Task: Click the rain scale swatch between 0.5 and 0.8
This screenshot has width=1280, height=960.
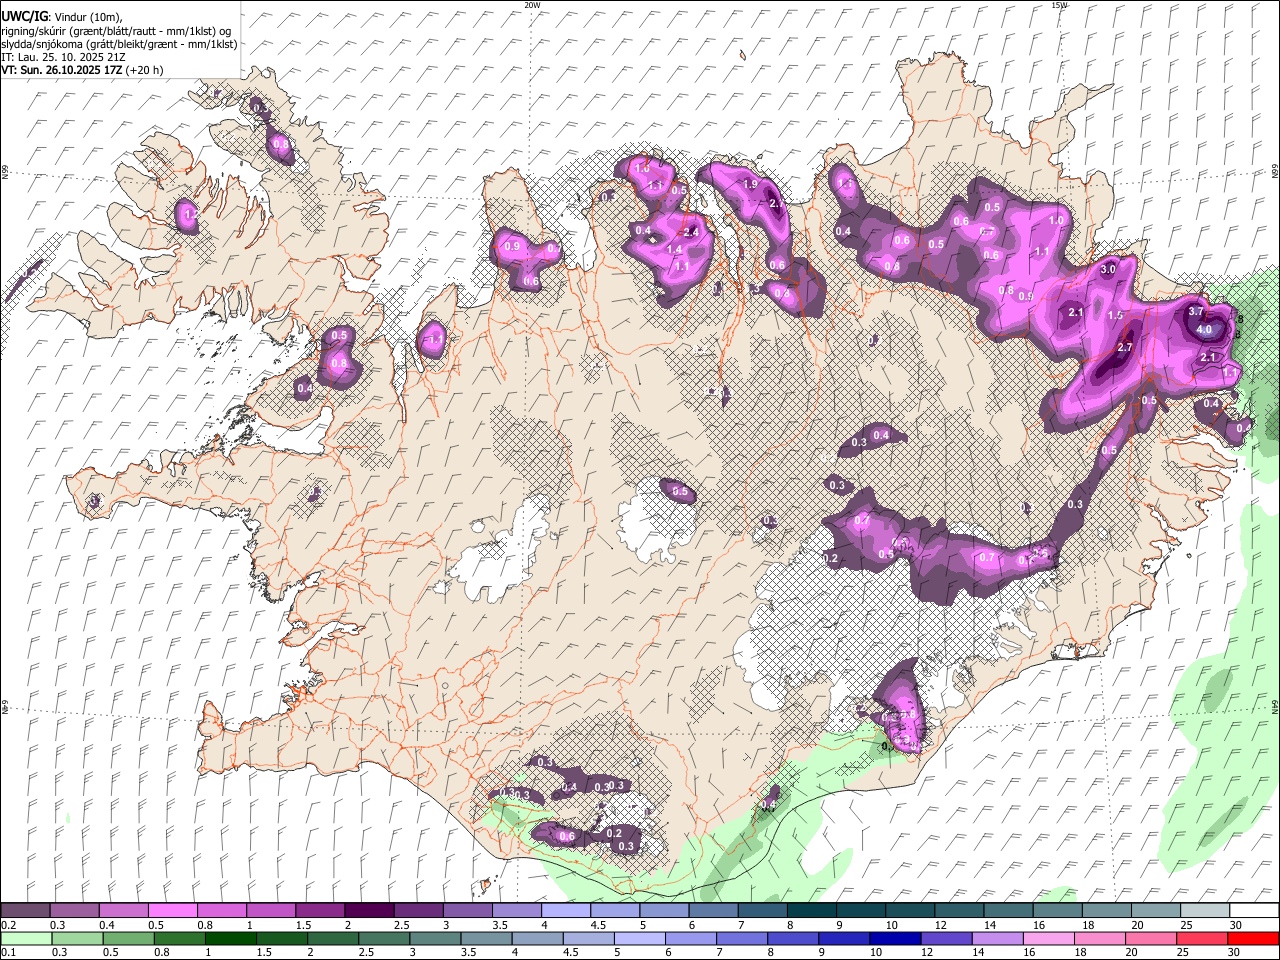Action: pos(128,938)
